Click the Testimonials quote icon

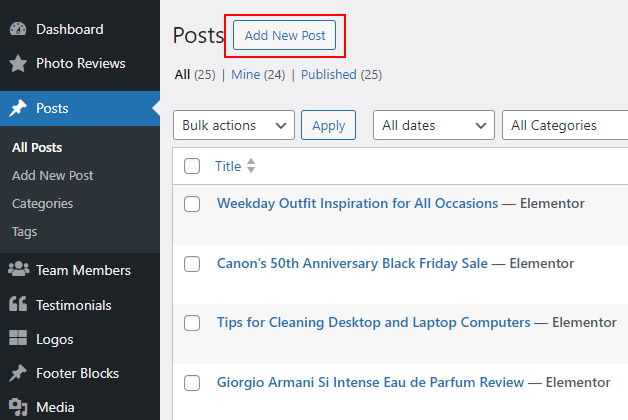18,304
